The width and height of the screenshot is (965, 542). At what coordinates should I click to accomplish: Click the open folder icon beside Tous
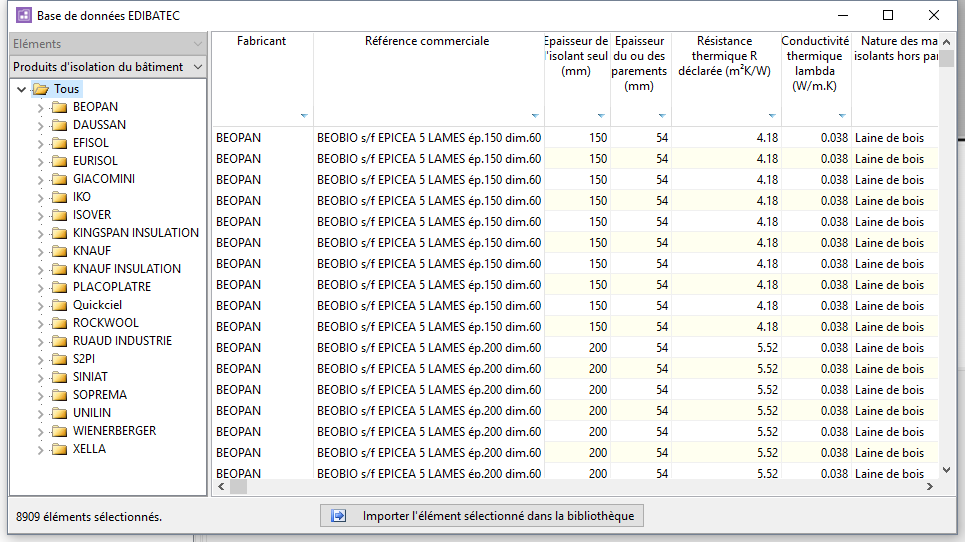point(41,89)
